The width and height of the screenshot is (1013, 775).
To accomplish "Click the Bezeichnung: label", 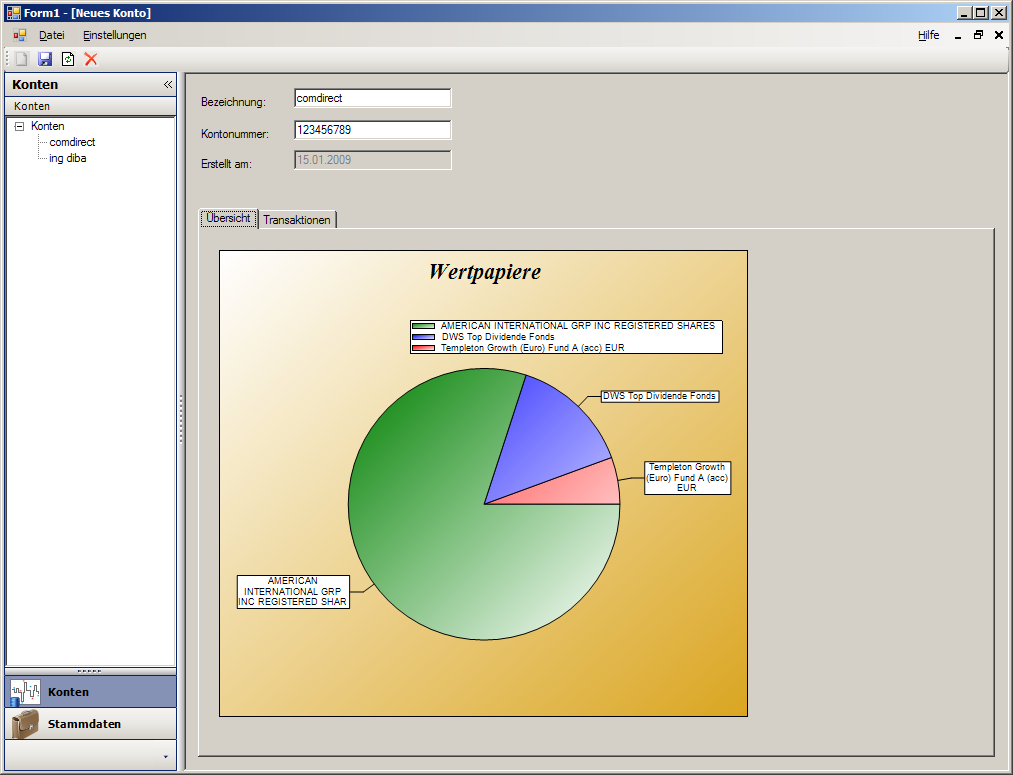I will [x=233, y=102].
